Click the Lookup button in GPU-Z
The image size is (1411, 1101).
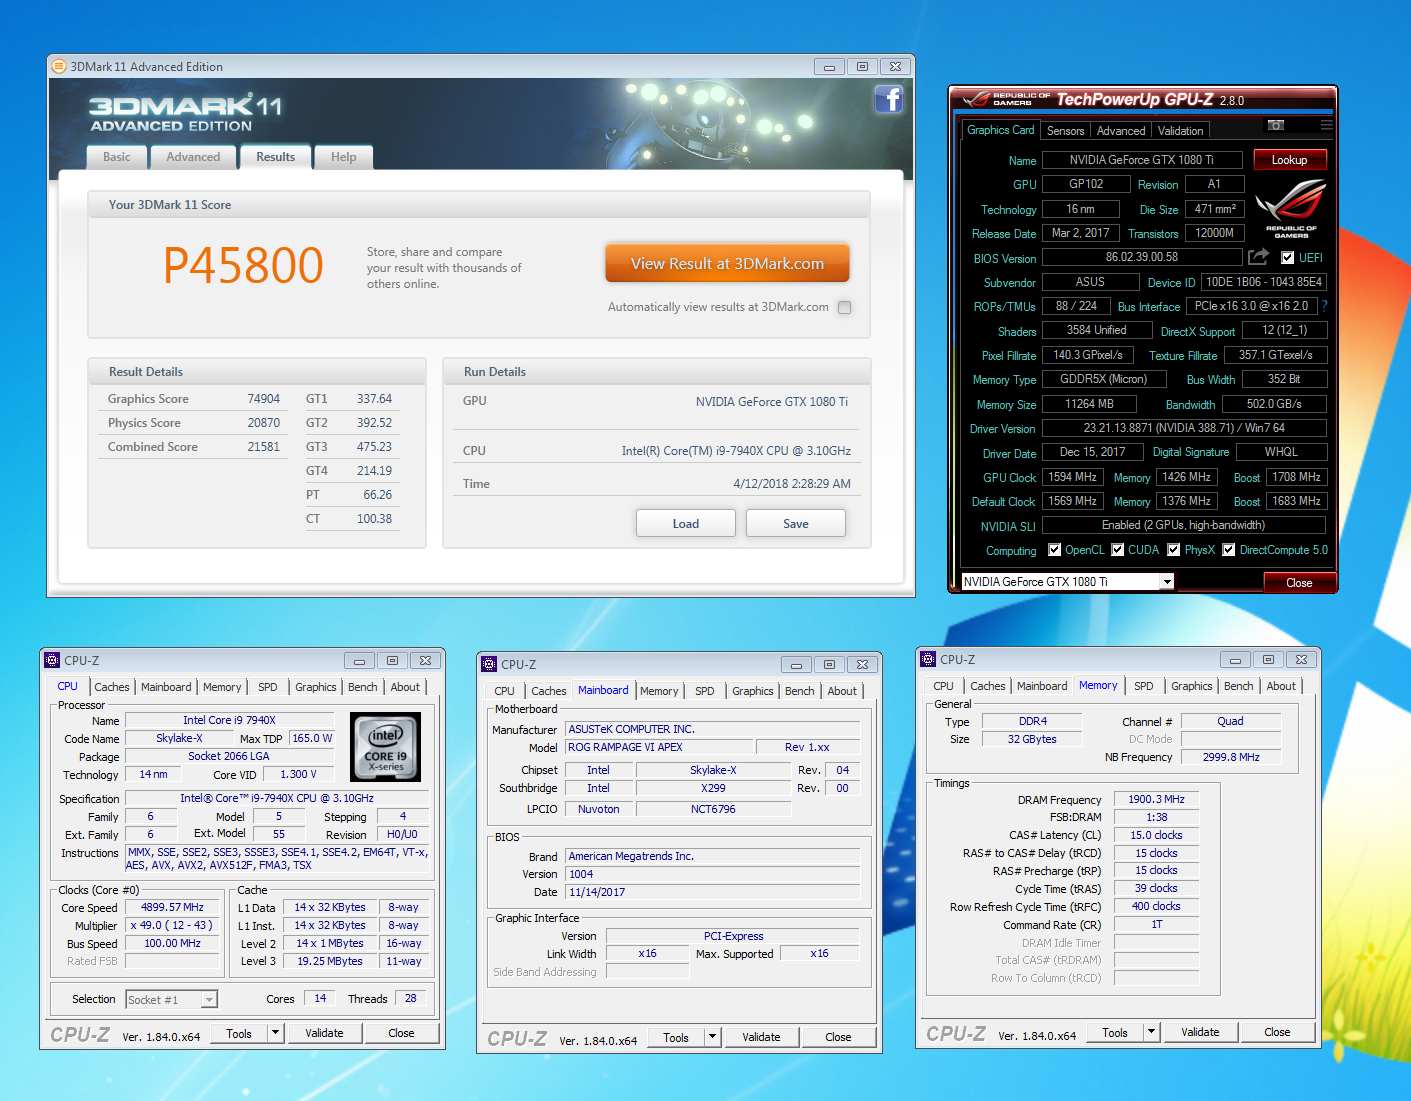click(x=1289, y=160)
